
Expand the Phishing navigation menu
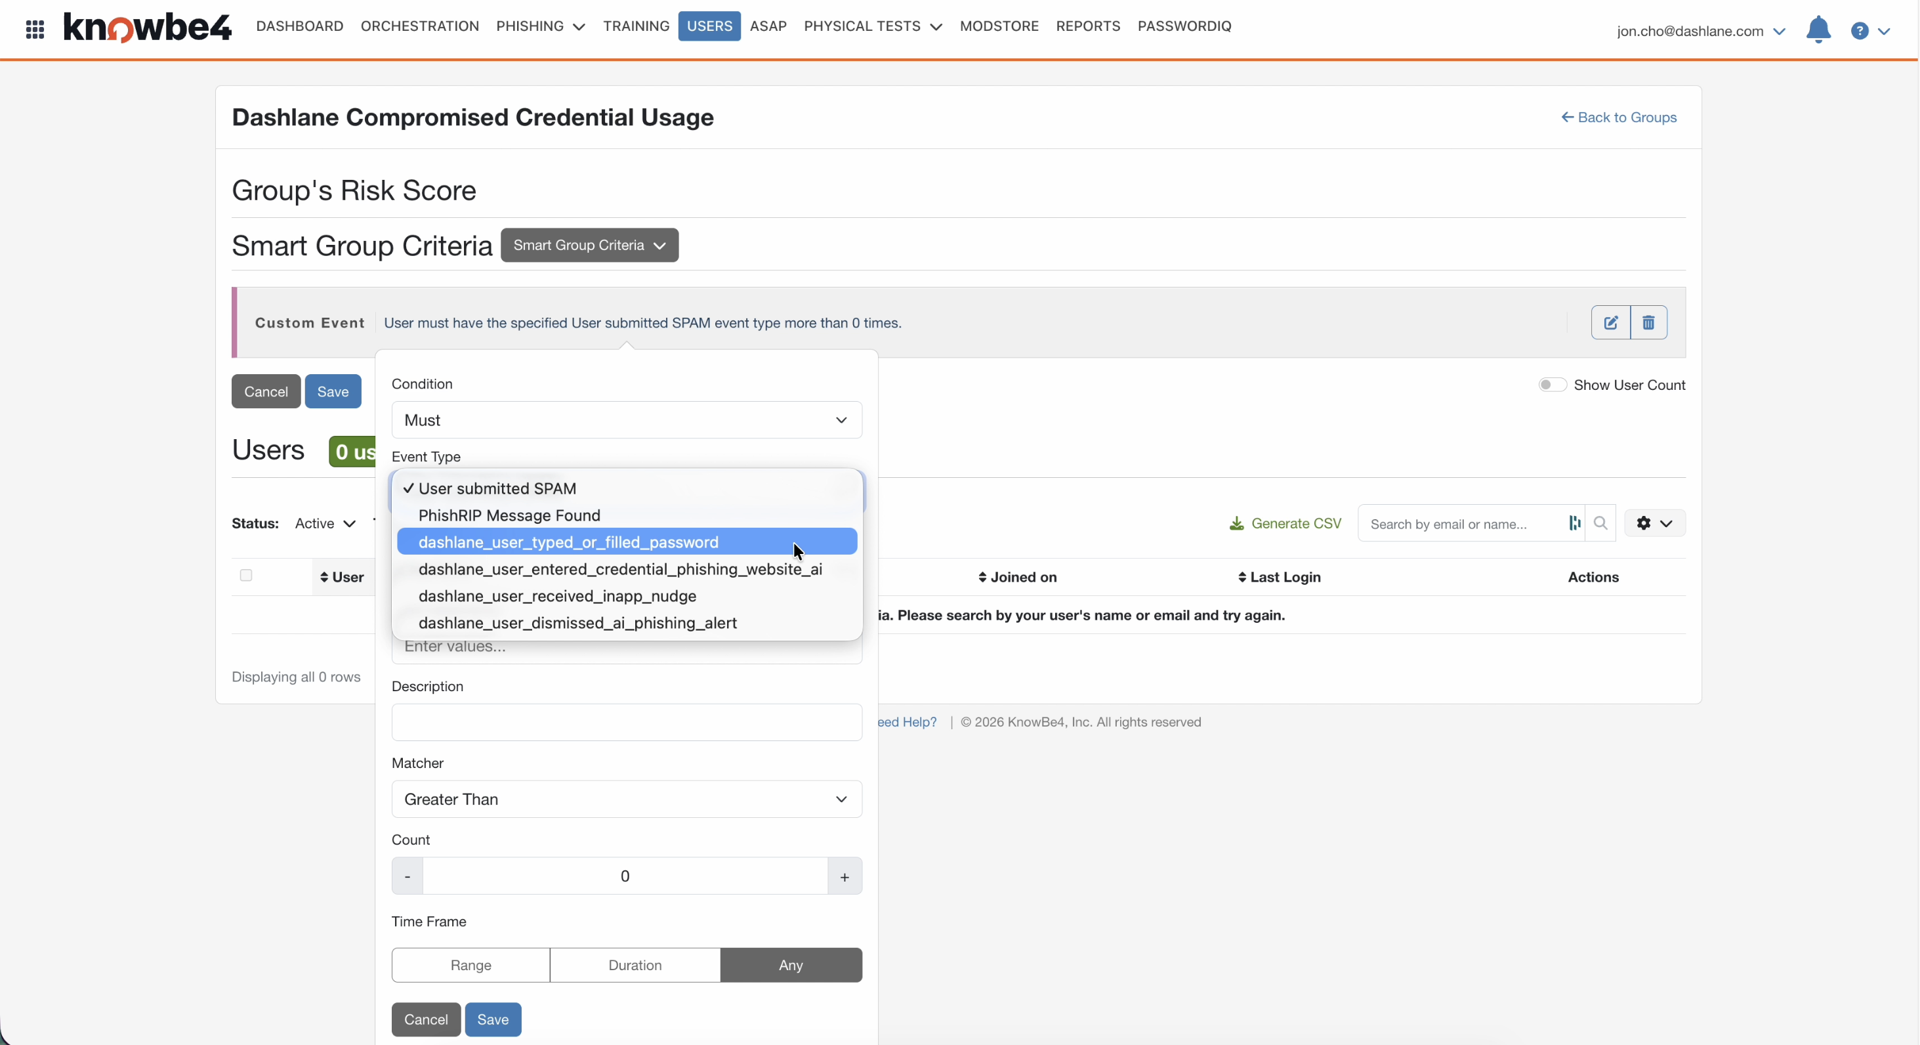tap(540, 26)
